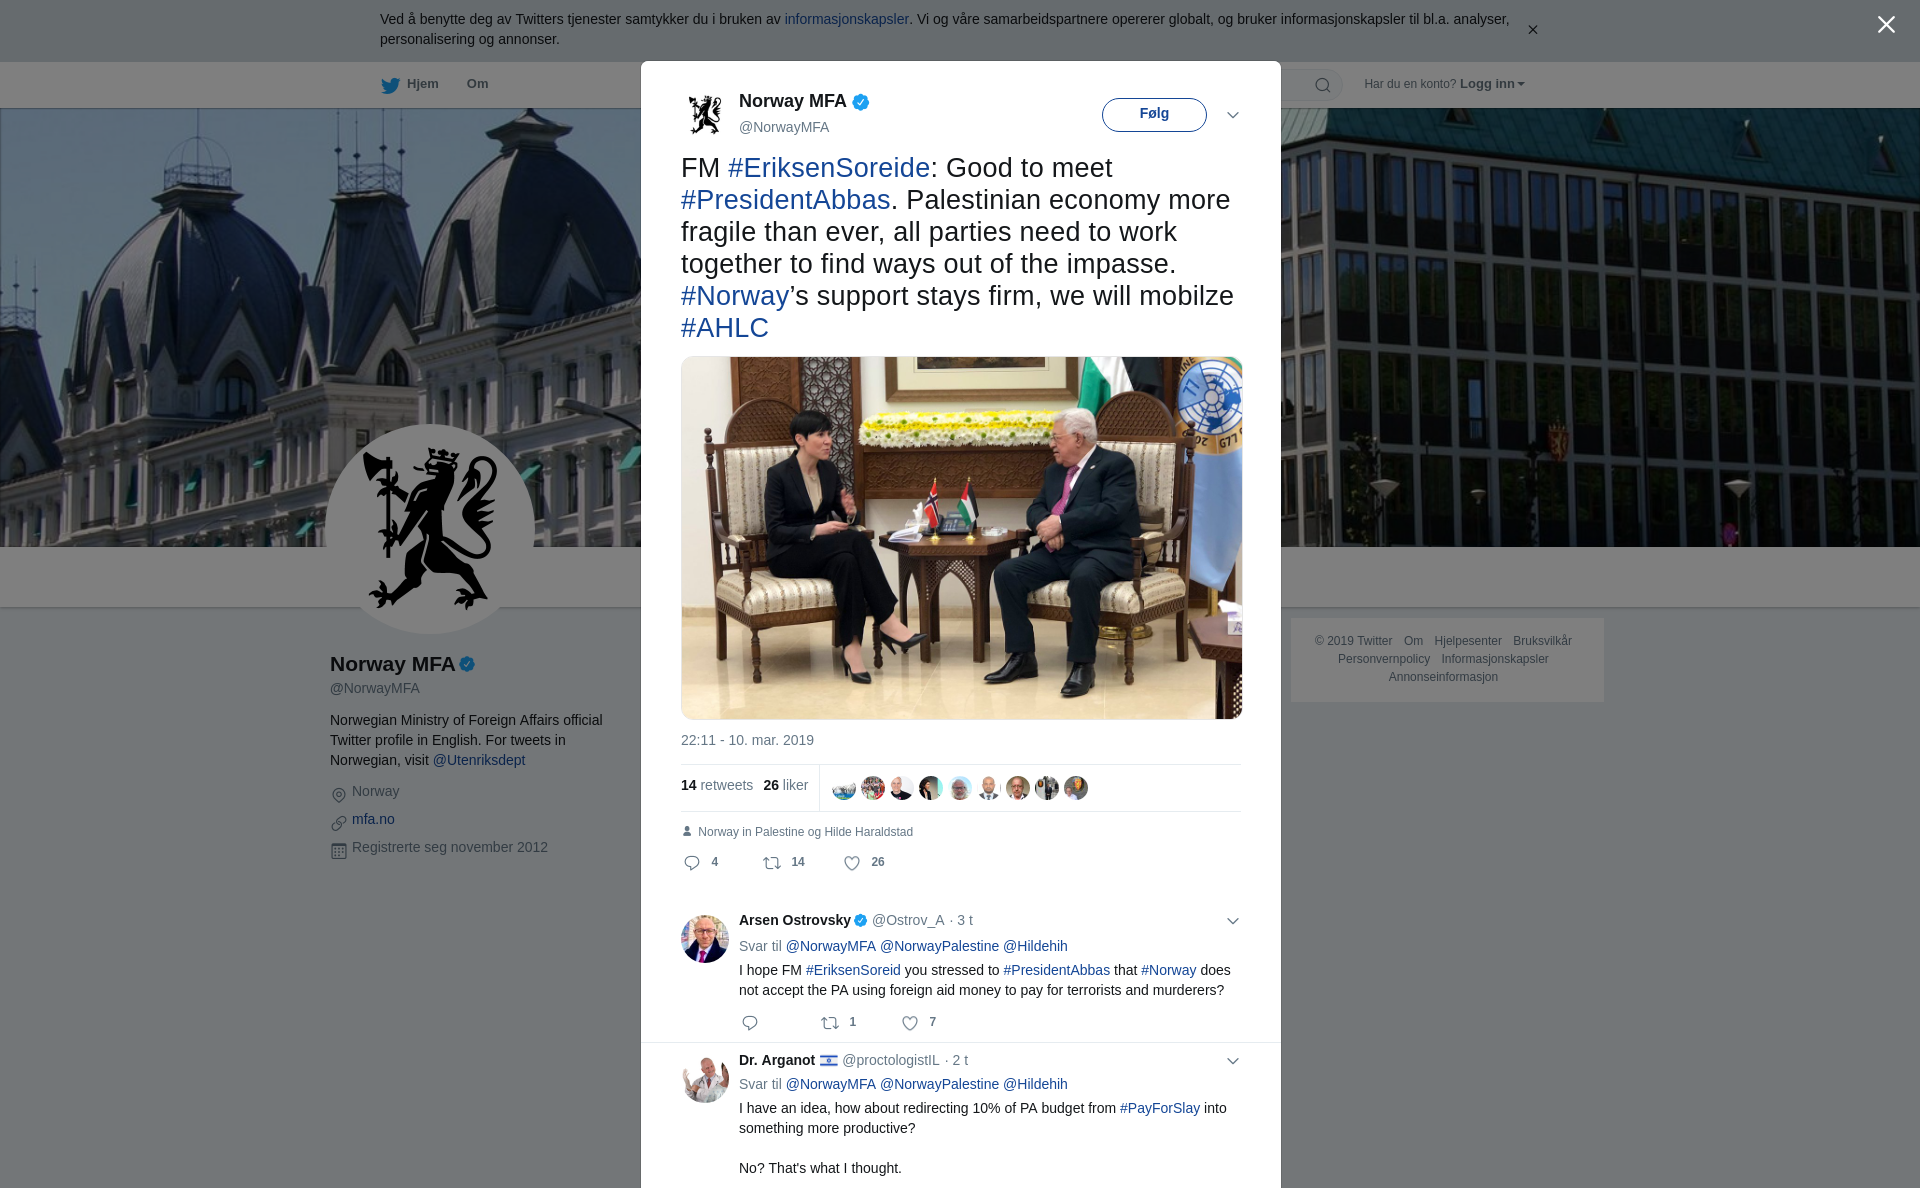Open the #PresidentAbbas hashtag in the tweet
Viewport: 1920px width, 1188px height.
tap(786, 200)
